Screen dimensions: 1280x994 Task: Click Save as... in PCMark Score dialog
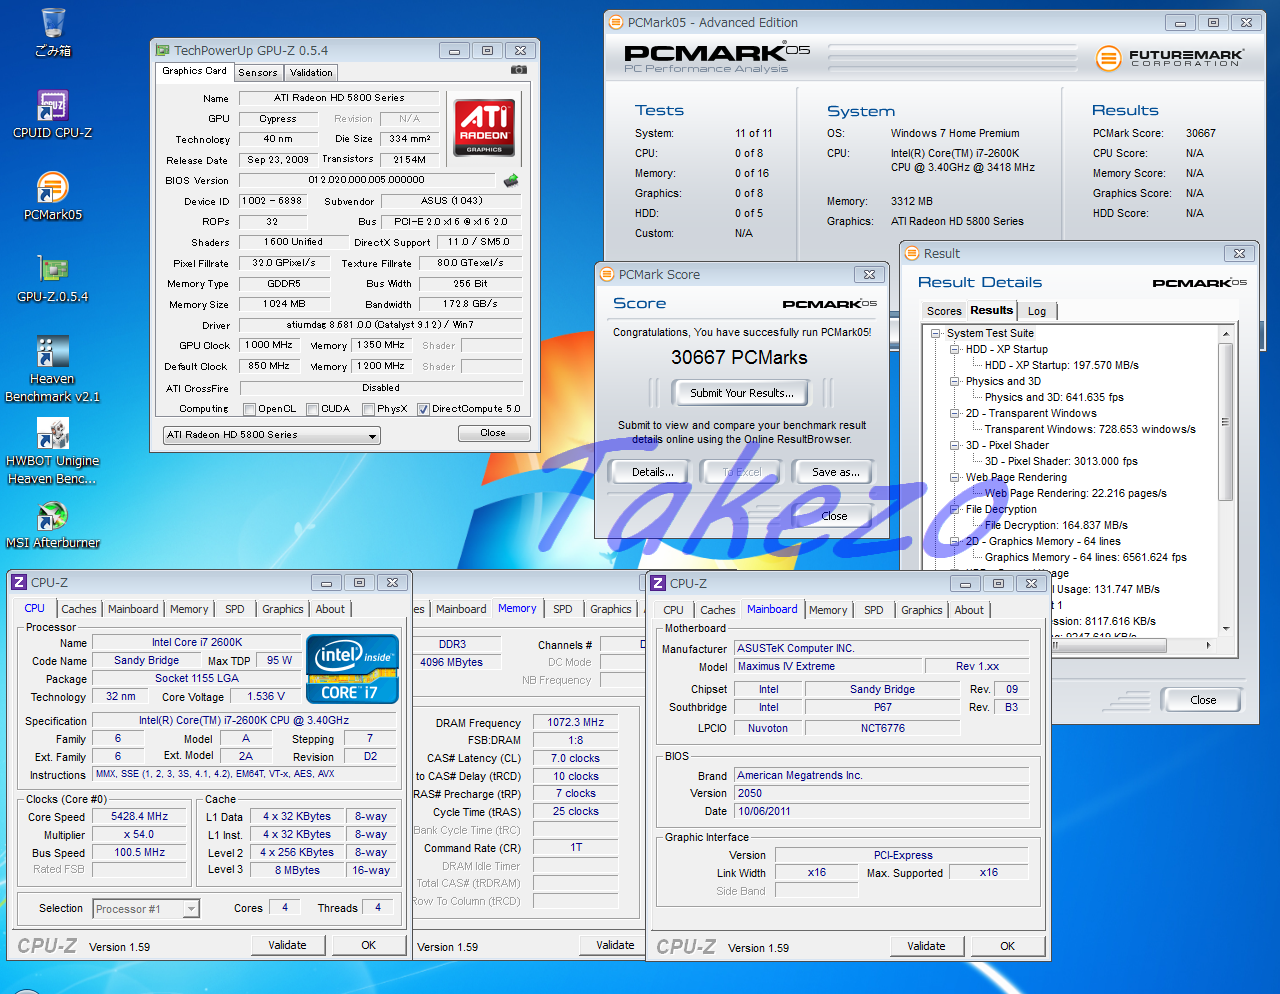click(836, 472)
